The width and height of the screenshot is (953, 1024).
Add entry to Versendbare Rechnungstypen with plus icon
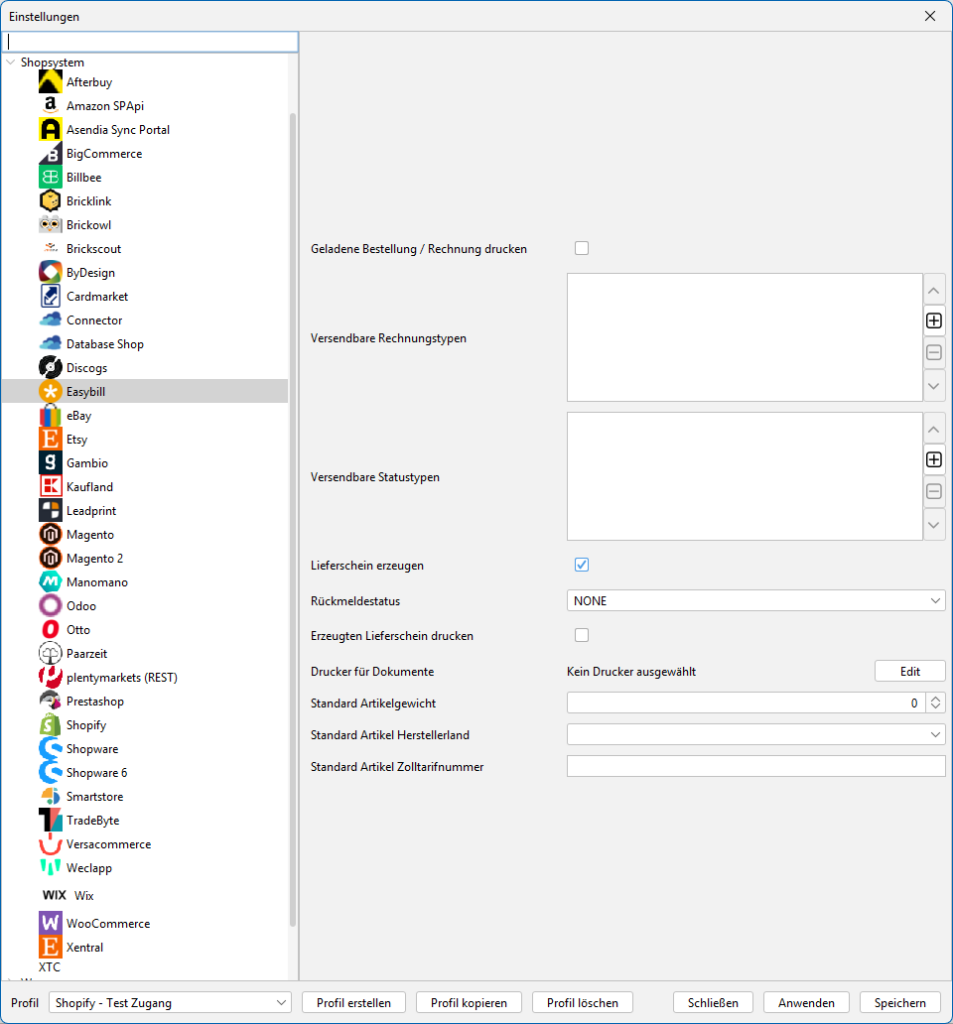click(x=934, y=321)
